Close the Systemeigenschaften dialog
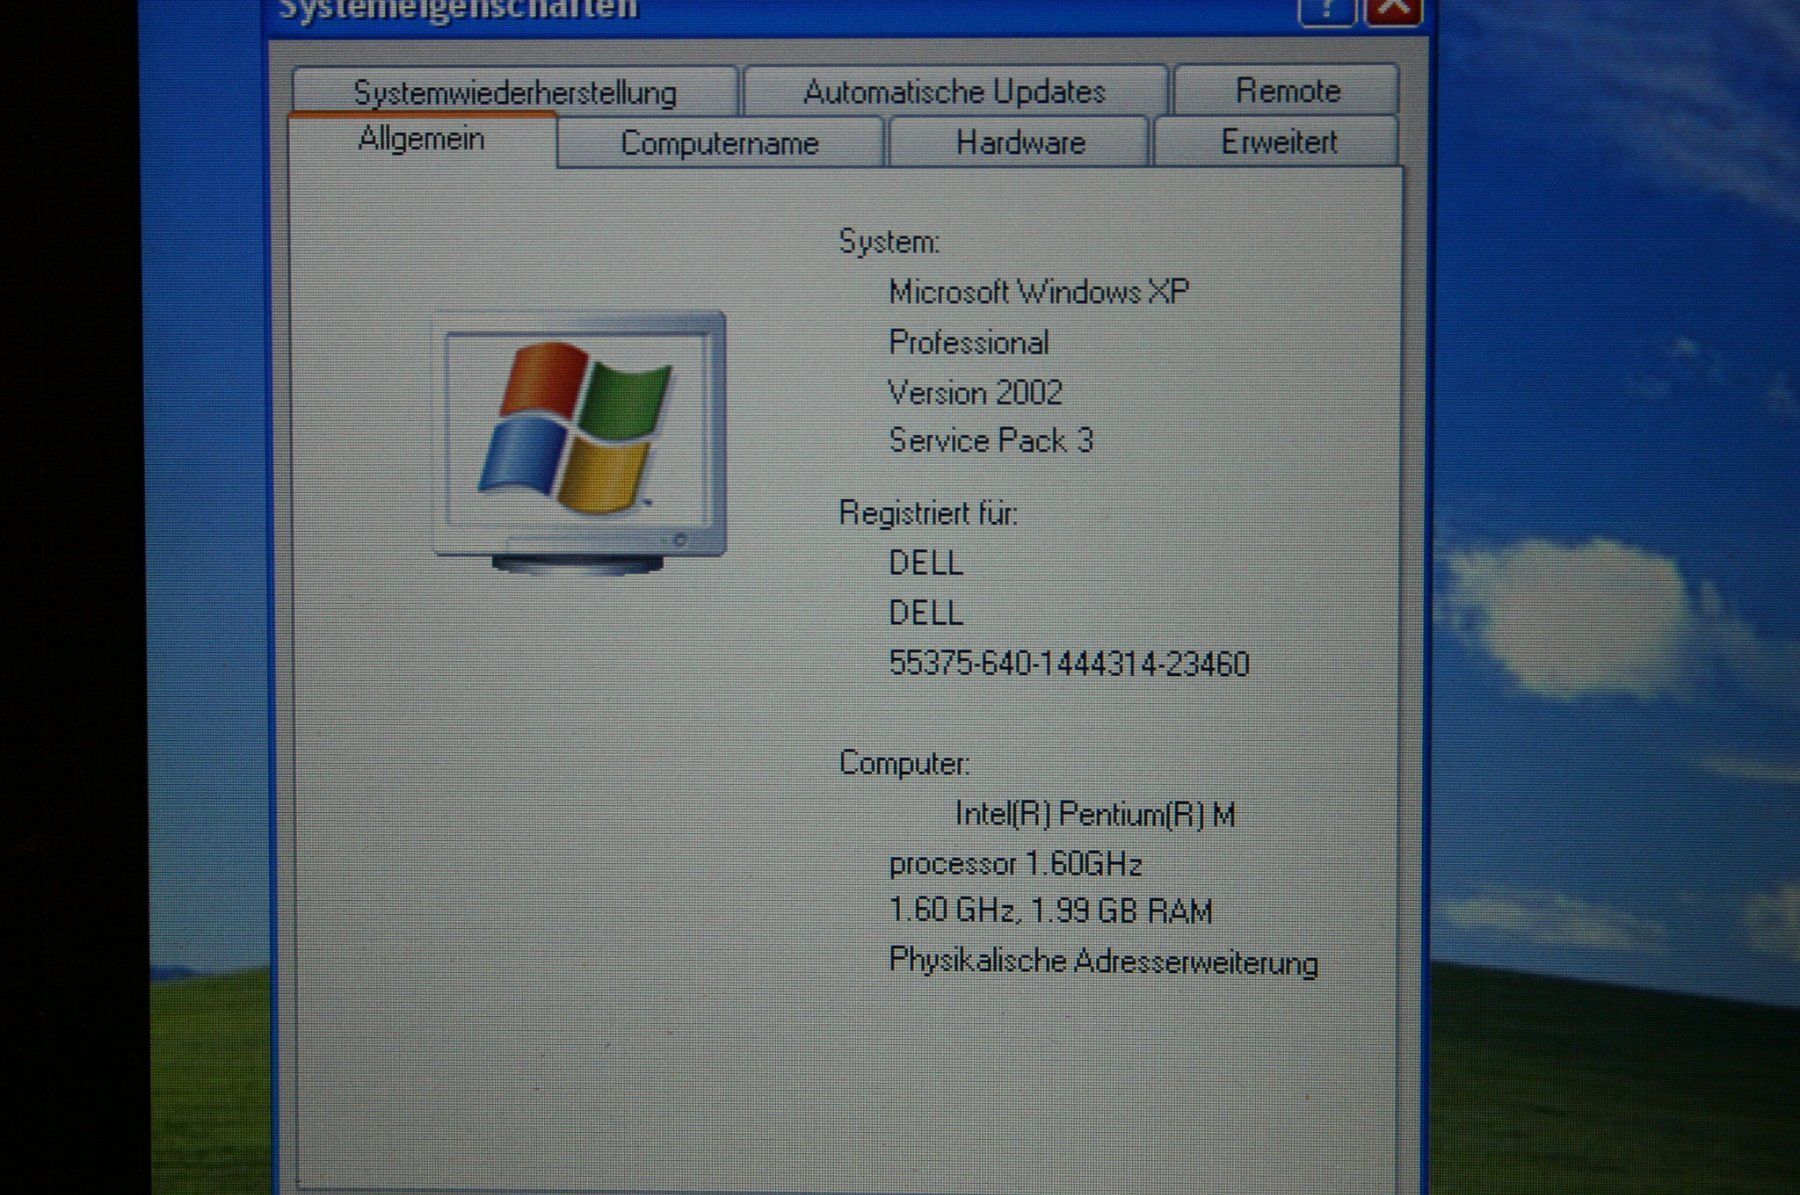Viewport: 1800px width, 1195px height. (1394, 11)
